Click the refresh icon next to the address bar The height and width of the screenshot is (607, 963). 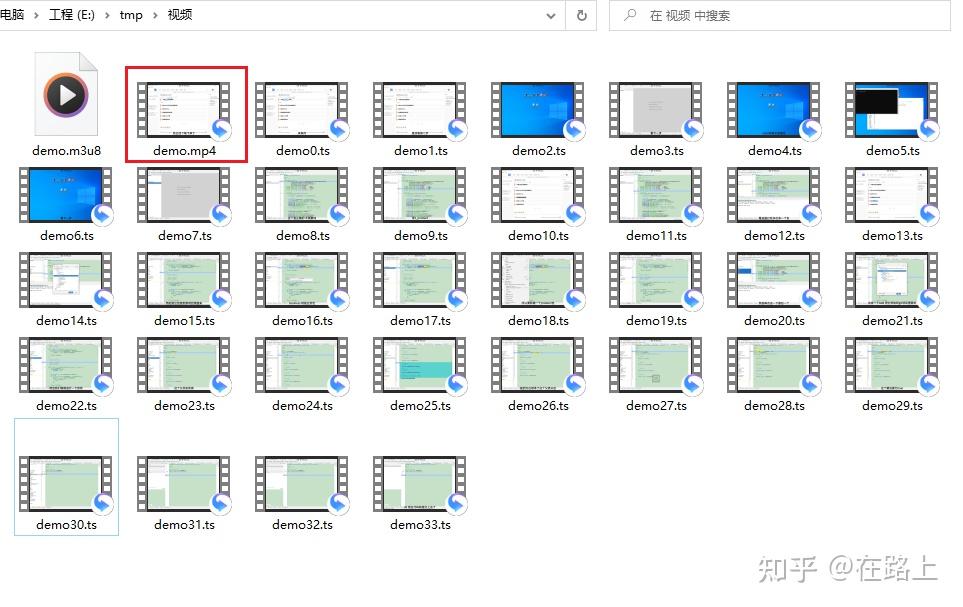coord(581,15)
